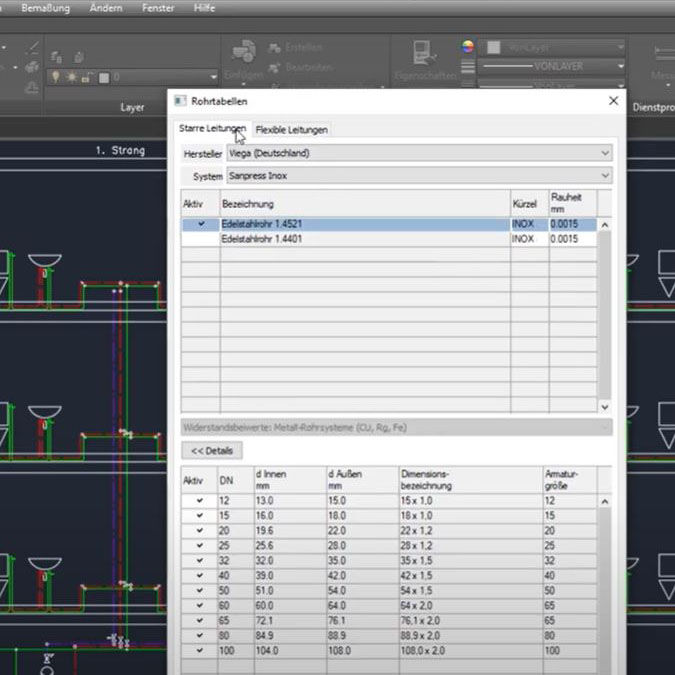Image resolution: width=675 pixels, height=675 pixels.
Task: Click the Erstellen block icon
Action: 274,48
